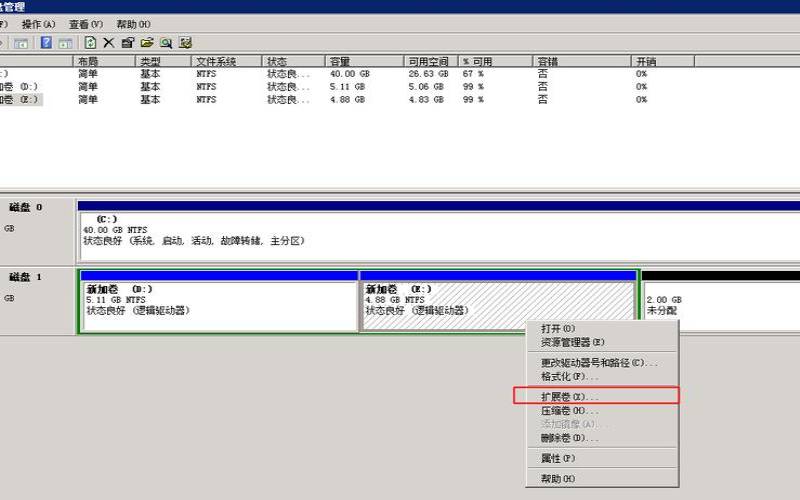Click the black X delete toolbar icon
The width and height of the screenshot is (800, 500).
[x=109, y=42]
